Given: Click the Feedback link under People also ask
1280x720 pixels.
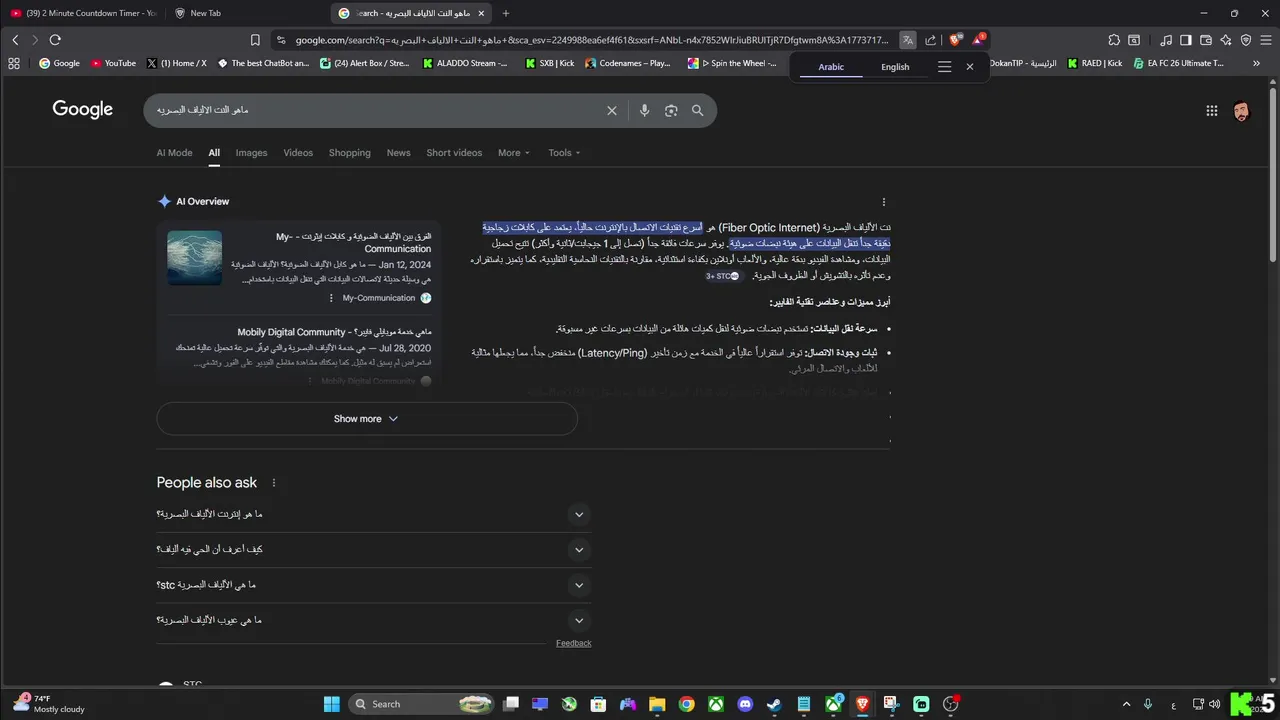Looking at the screenshot, I should [574, 643].
